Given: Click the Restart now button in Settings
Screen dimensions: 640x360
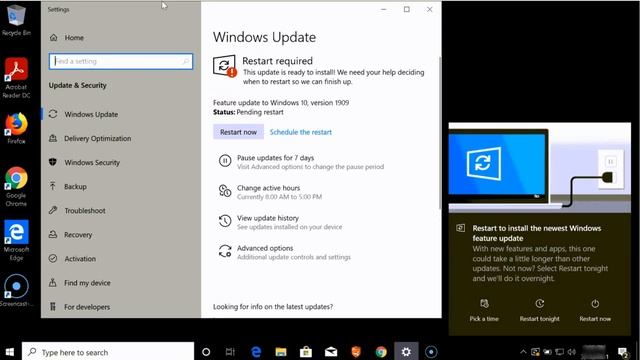Looking at the screenshot, I should pyautogui.click(x=238, y=132).
